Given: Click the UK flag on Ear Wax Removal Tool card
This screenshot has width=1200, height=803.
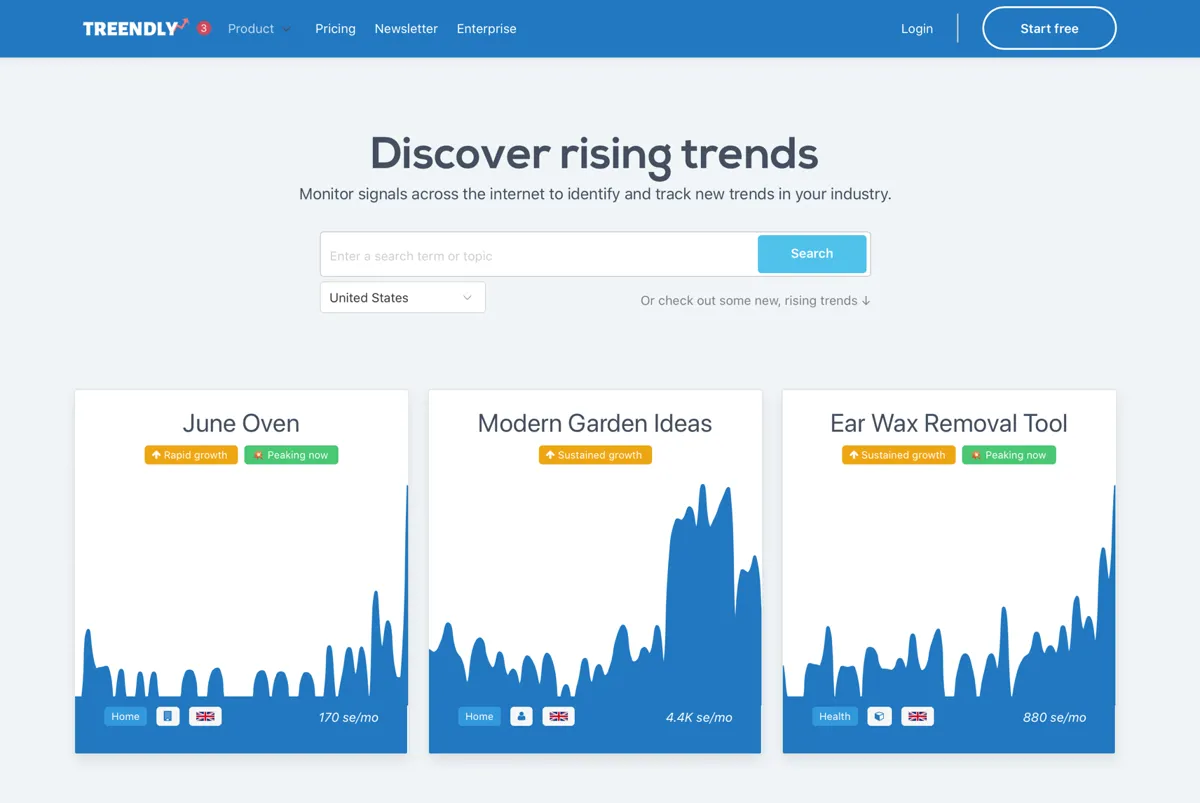Looking at the screenshot, I should [917, 716].
